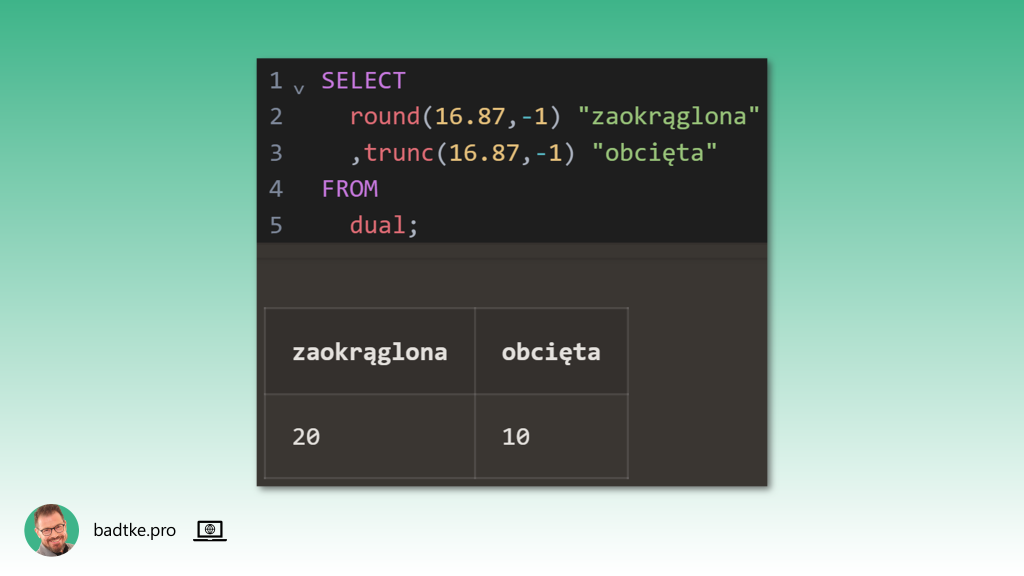Click the zaokrąglona column header in results
Image resolution: width=1024 pixels, height=576 pixels.
tap(369, 352)
